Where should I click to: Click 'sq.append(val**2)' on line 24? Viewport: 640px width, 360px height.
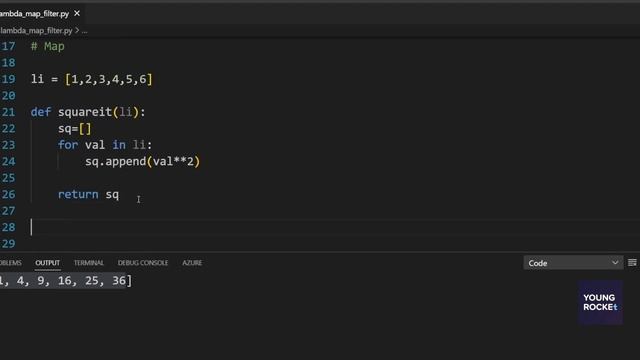tap(142, 161)
